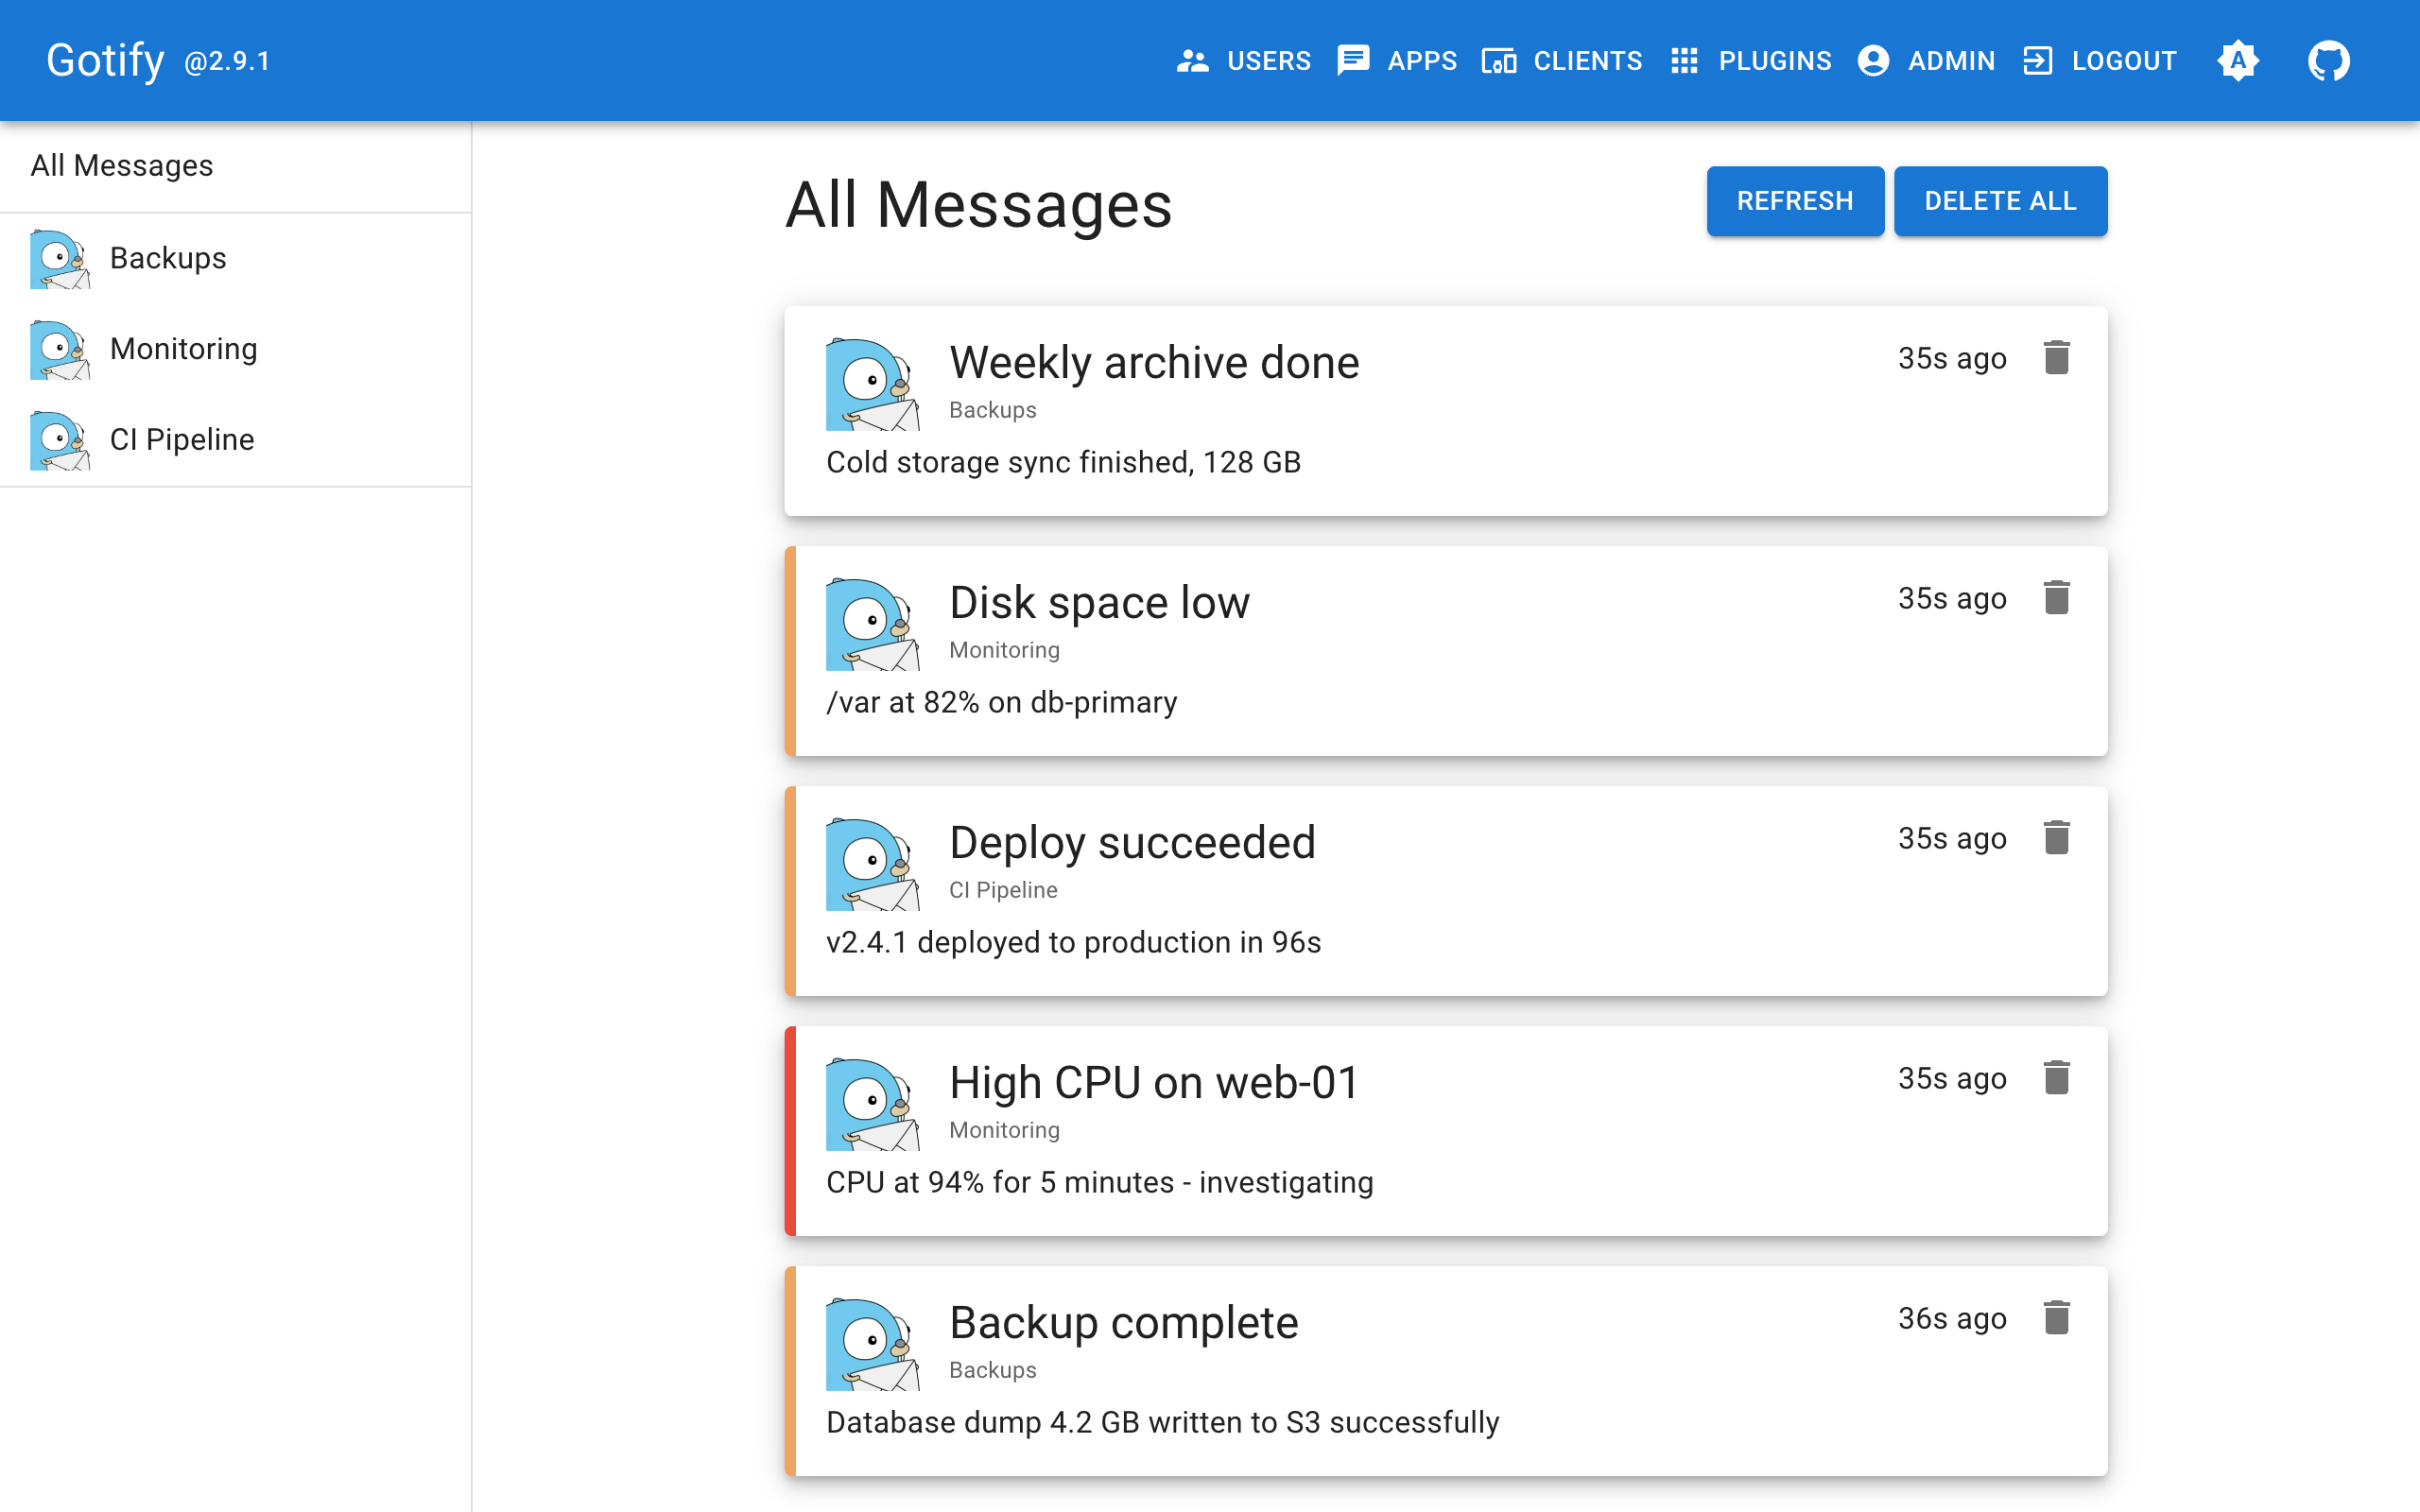
Task: Click the '36s ago' timestamp
Action: click(1952, 1319)
